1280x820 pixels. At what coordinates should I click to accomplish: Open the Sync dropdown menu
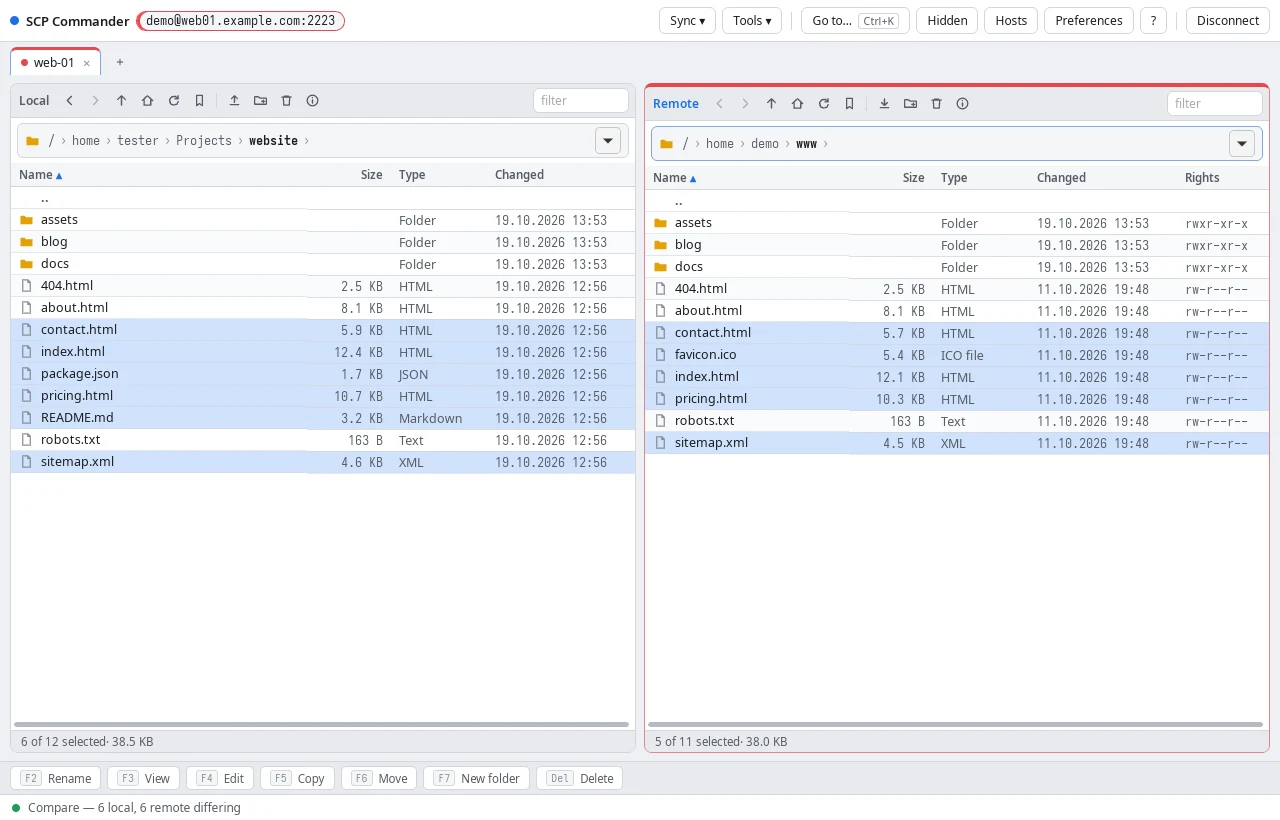tap(687, 20)
